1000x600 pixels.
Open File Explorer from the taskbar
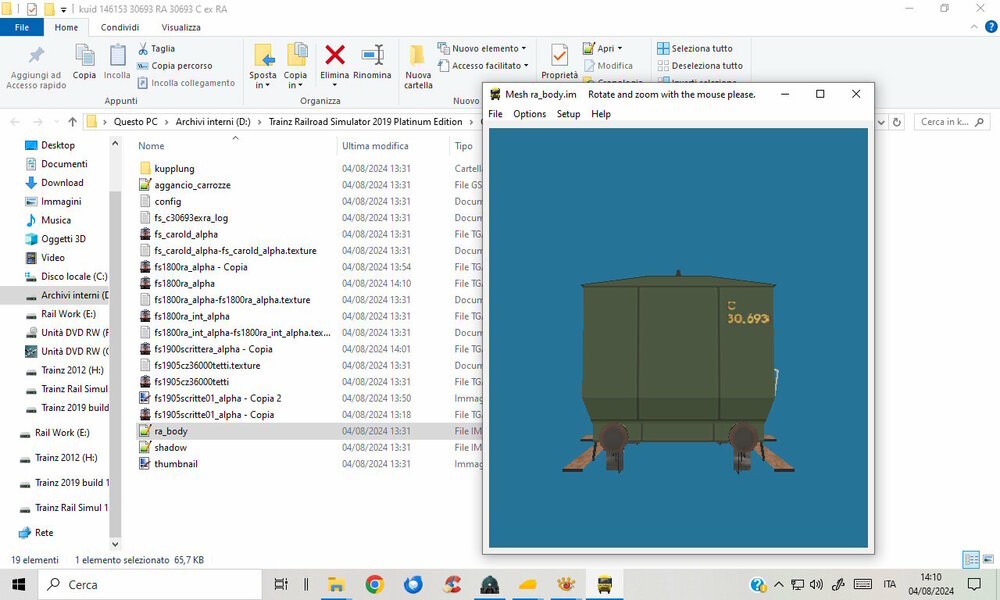point(335,584)
